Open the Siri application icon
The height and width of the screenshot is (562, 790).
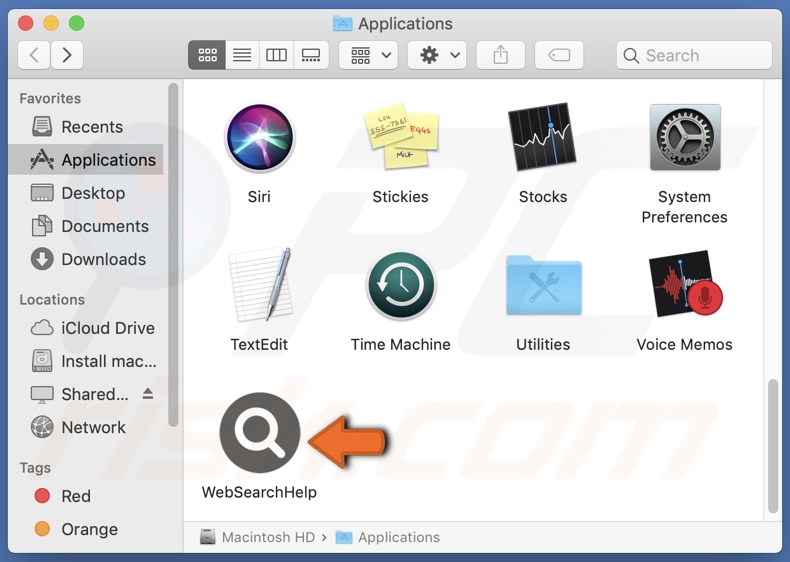(x=259, y=137)
